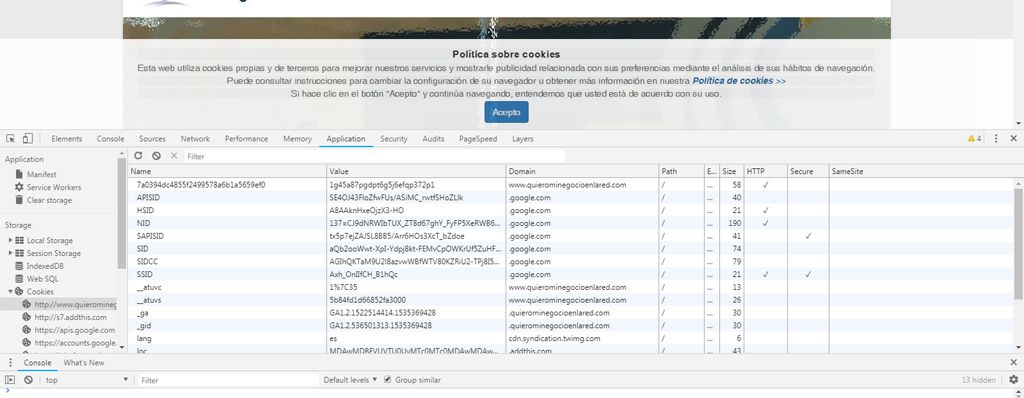This screenshot has width=1024, height=398.
Task: Click the Acepto cookie consent button
Action: click(506, 112)
